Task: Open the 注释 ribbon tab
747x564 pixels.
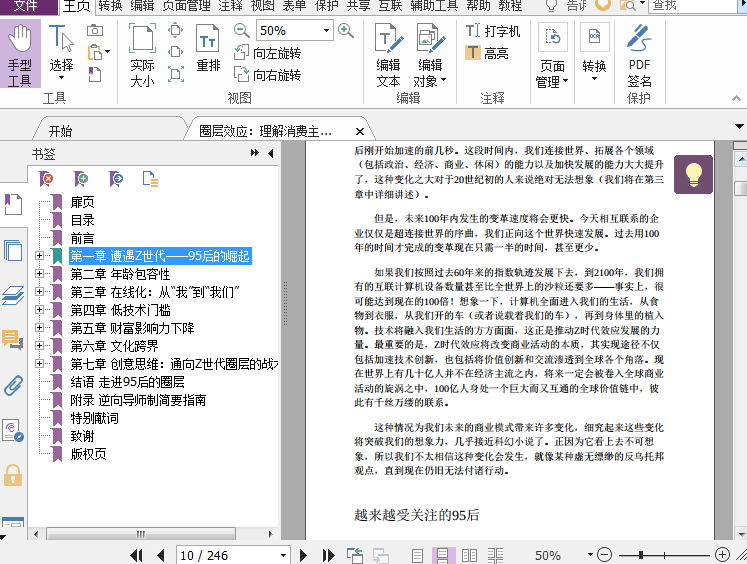Action: 229,6
